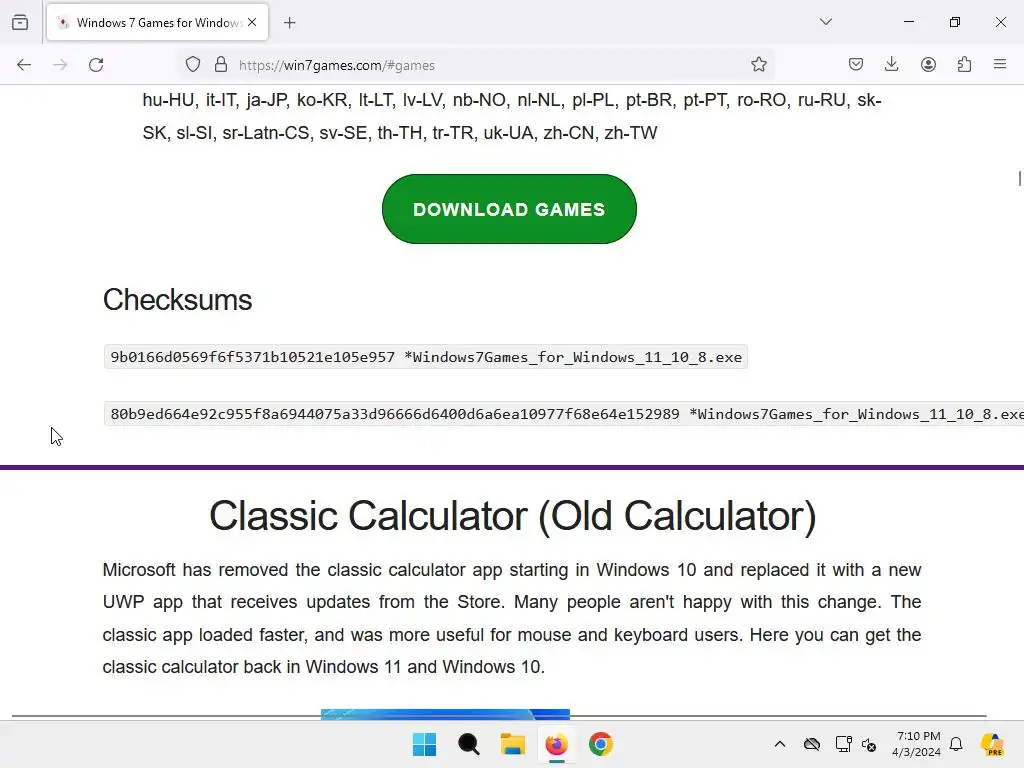Expand the list all tabs chevron
The width and height of the screenshot is (1024, 768).
[x=825, y=22]
